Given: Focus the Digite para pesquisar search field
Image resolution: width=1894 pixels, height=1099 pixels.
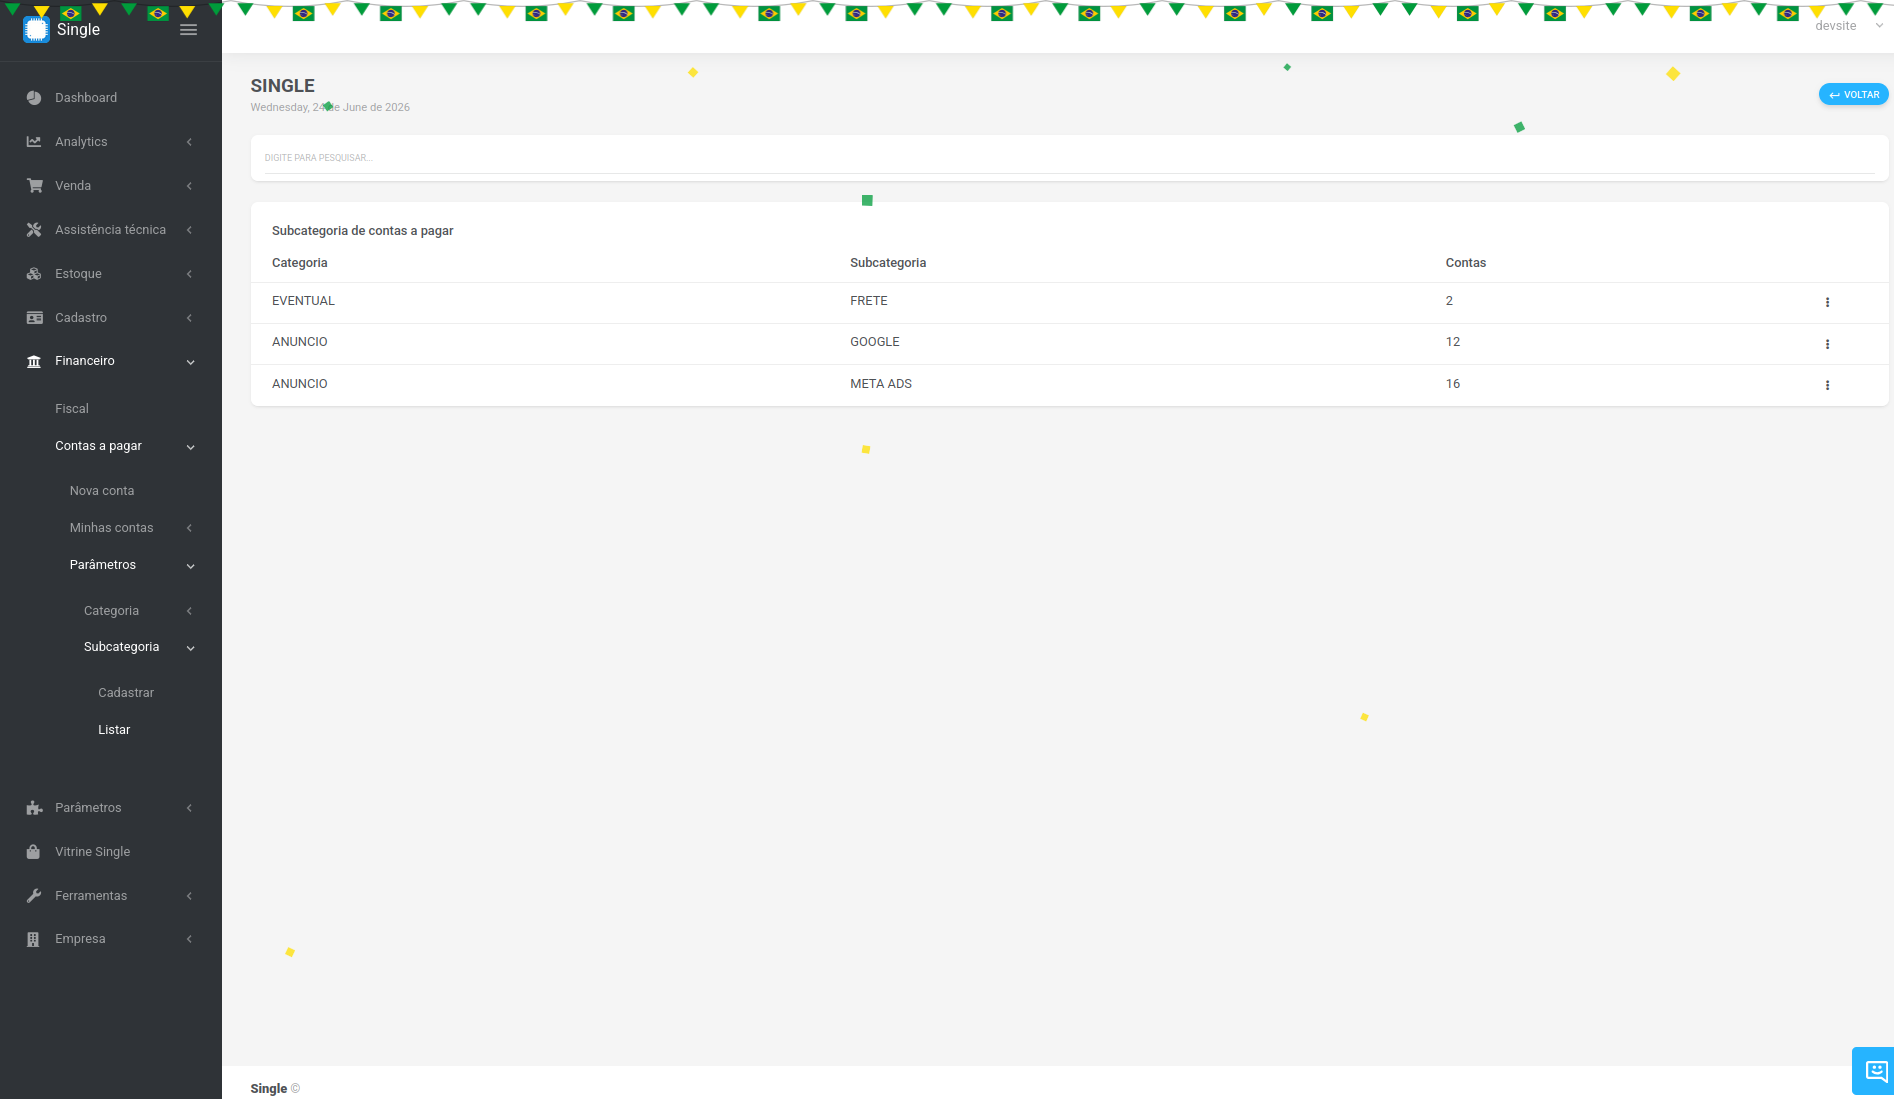Looking at the screenshot, I should click(x=1069, y=158).
